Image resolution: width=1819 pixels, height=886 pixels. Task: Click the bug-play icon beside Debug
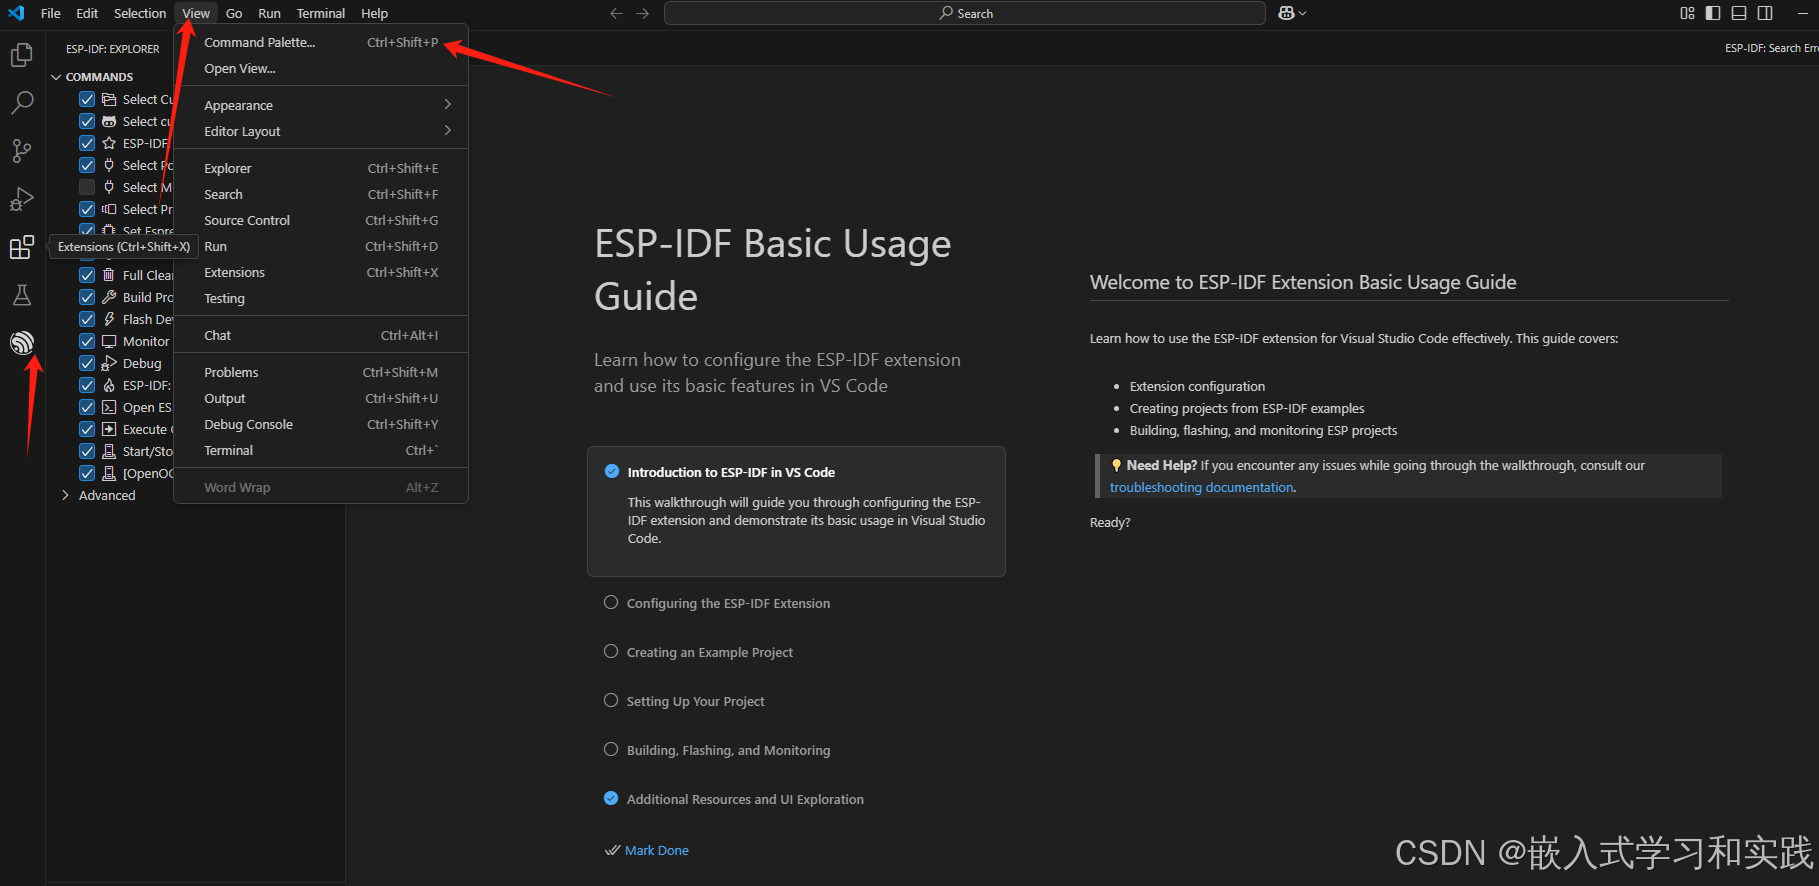point(109,363)
